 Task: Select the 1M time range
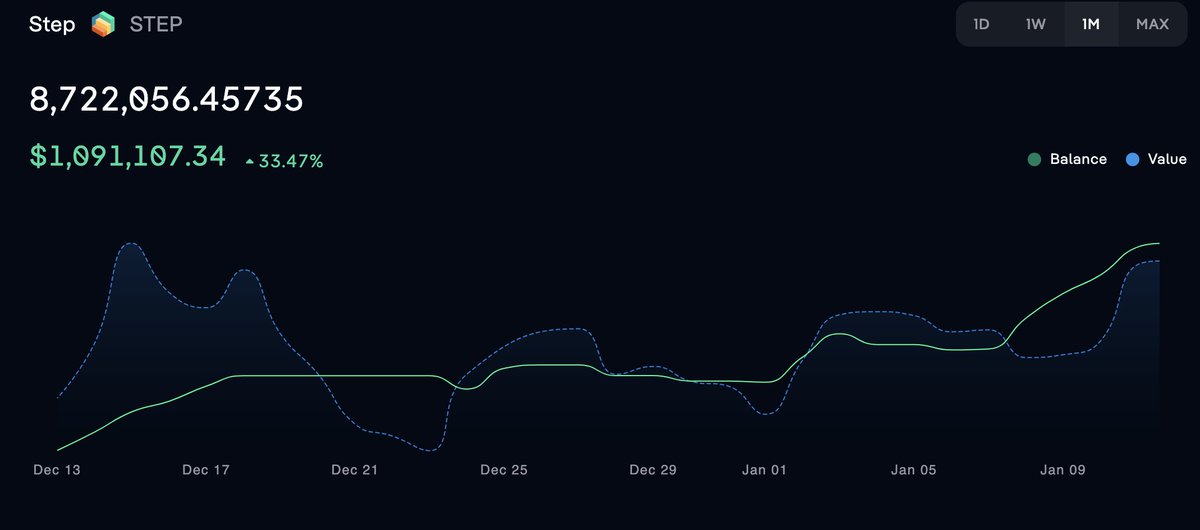pyautogui.click(x=1090, y=24)
